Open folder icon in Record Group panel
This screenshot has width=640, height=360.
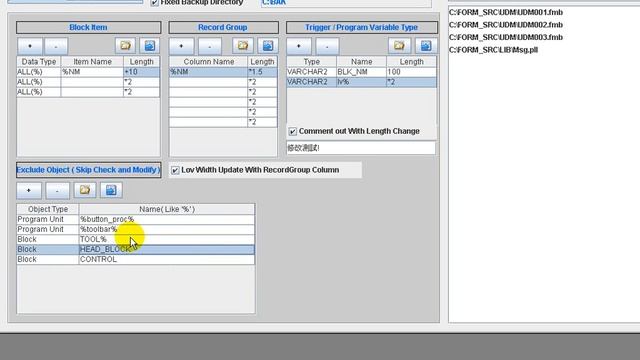pyautogui.click(x=243, y=46)
